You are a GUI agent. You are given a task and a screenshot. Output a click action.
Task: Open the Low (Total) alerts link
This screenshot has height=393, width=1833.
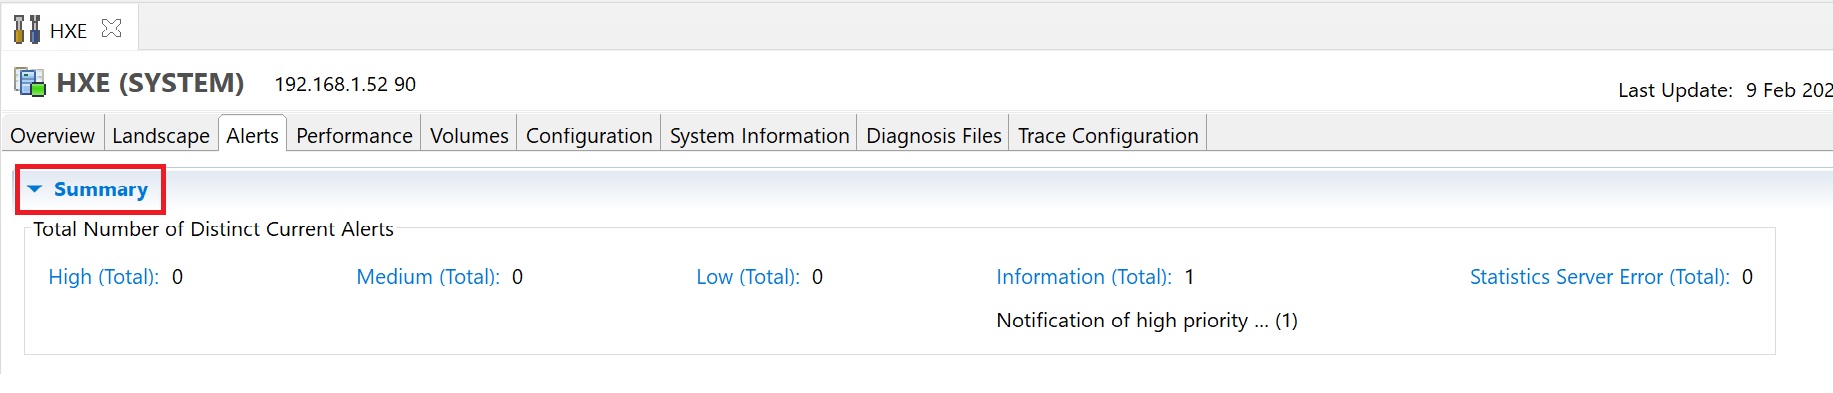748,277
